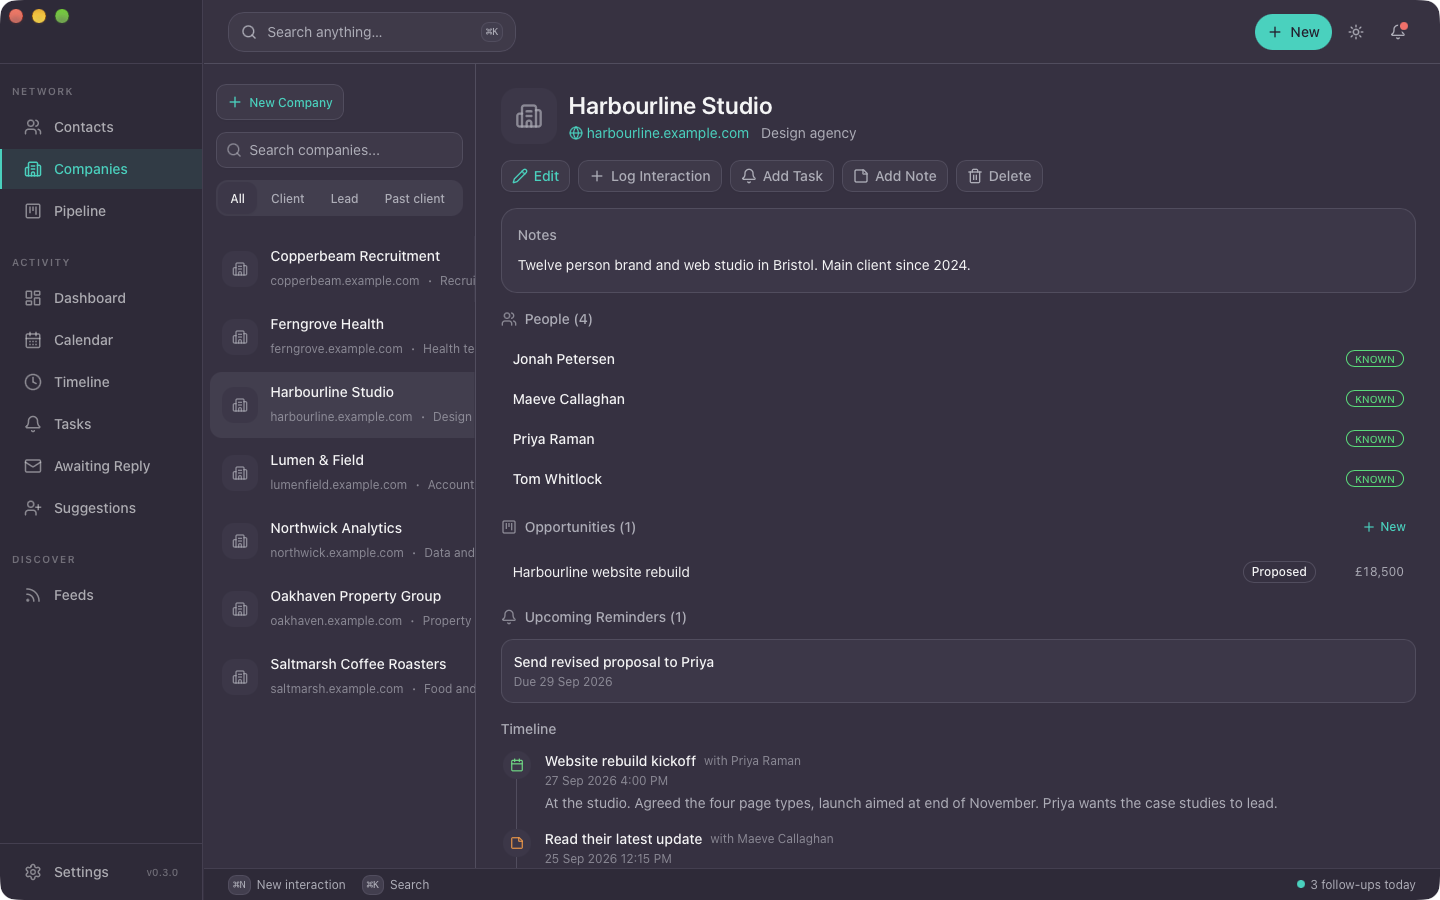This screenshot has width=1440, height=900.
Task: Edit the Harbourline Studio company
Action: [535, 176]
